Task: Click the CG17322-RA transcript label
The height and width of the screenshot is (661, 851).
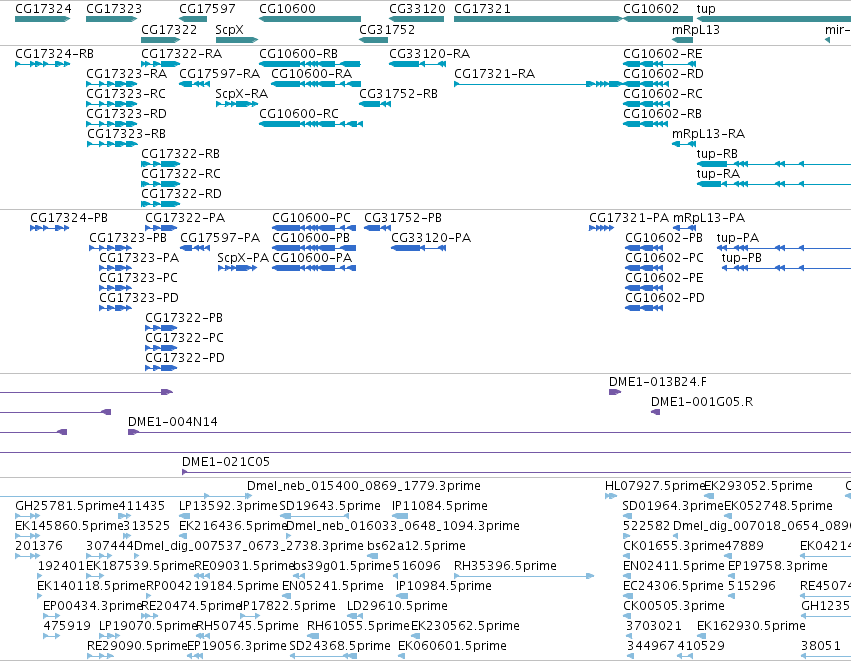Action: (x=182, y=54)
